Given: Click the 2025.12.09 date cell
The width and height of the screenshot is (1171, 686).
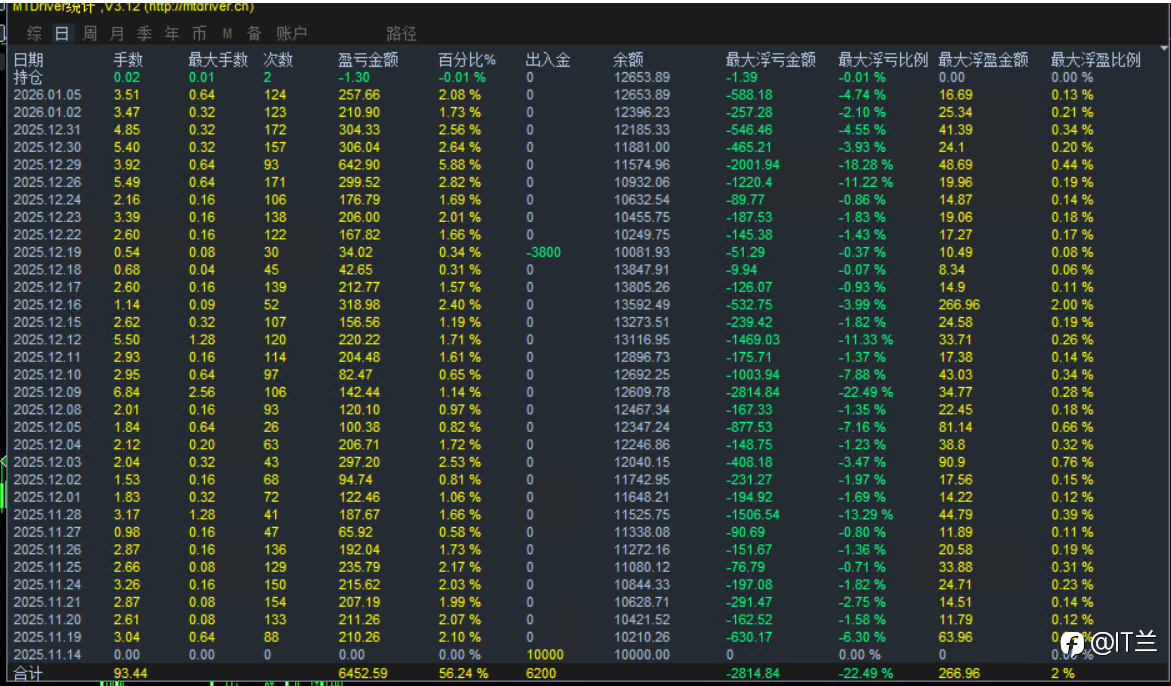Looking at the screenshot, I should 47,392.
